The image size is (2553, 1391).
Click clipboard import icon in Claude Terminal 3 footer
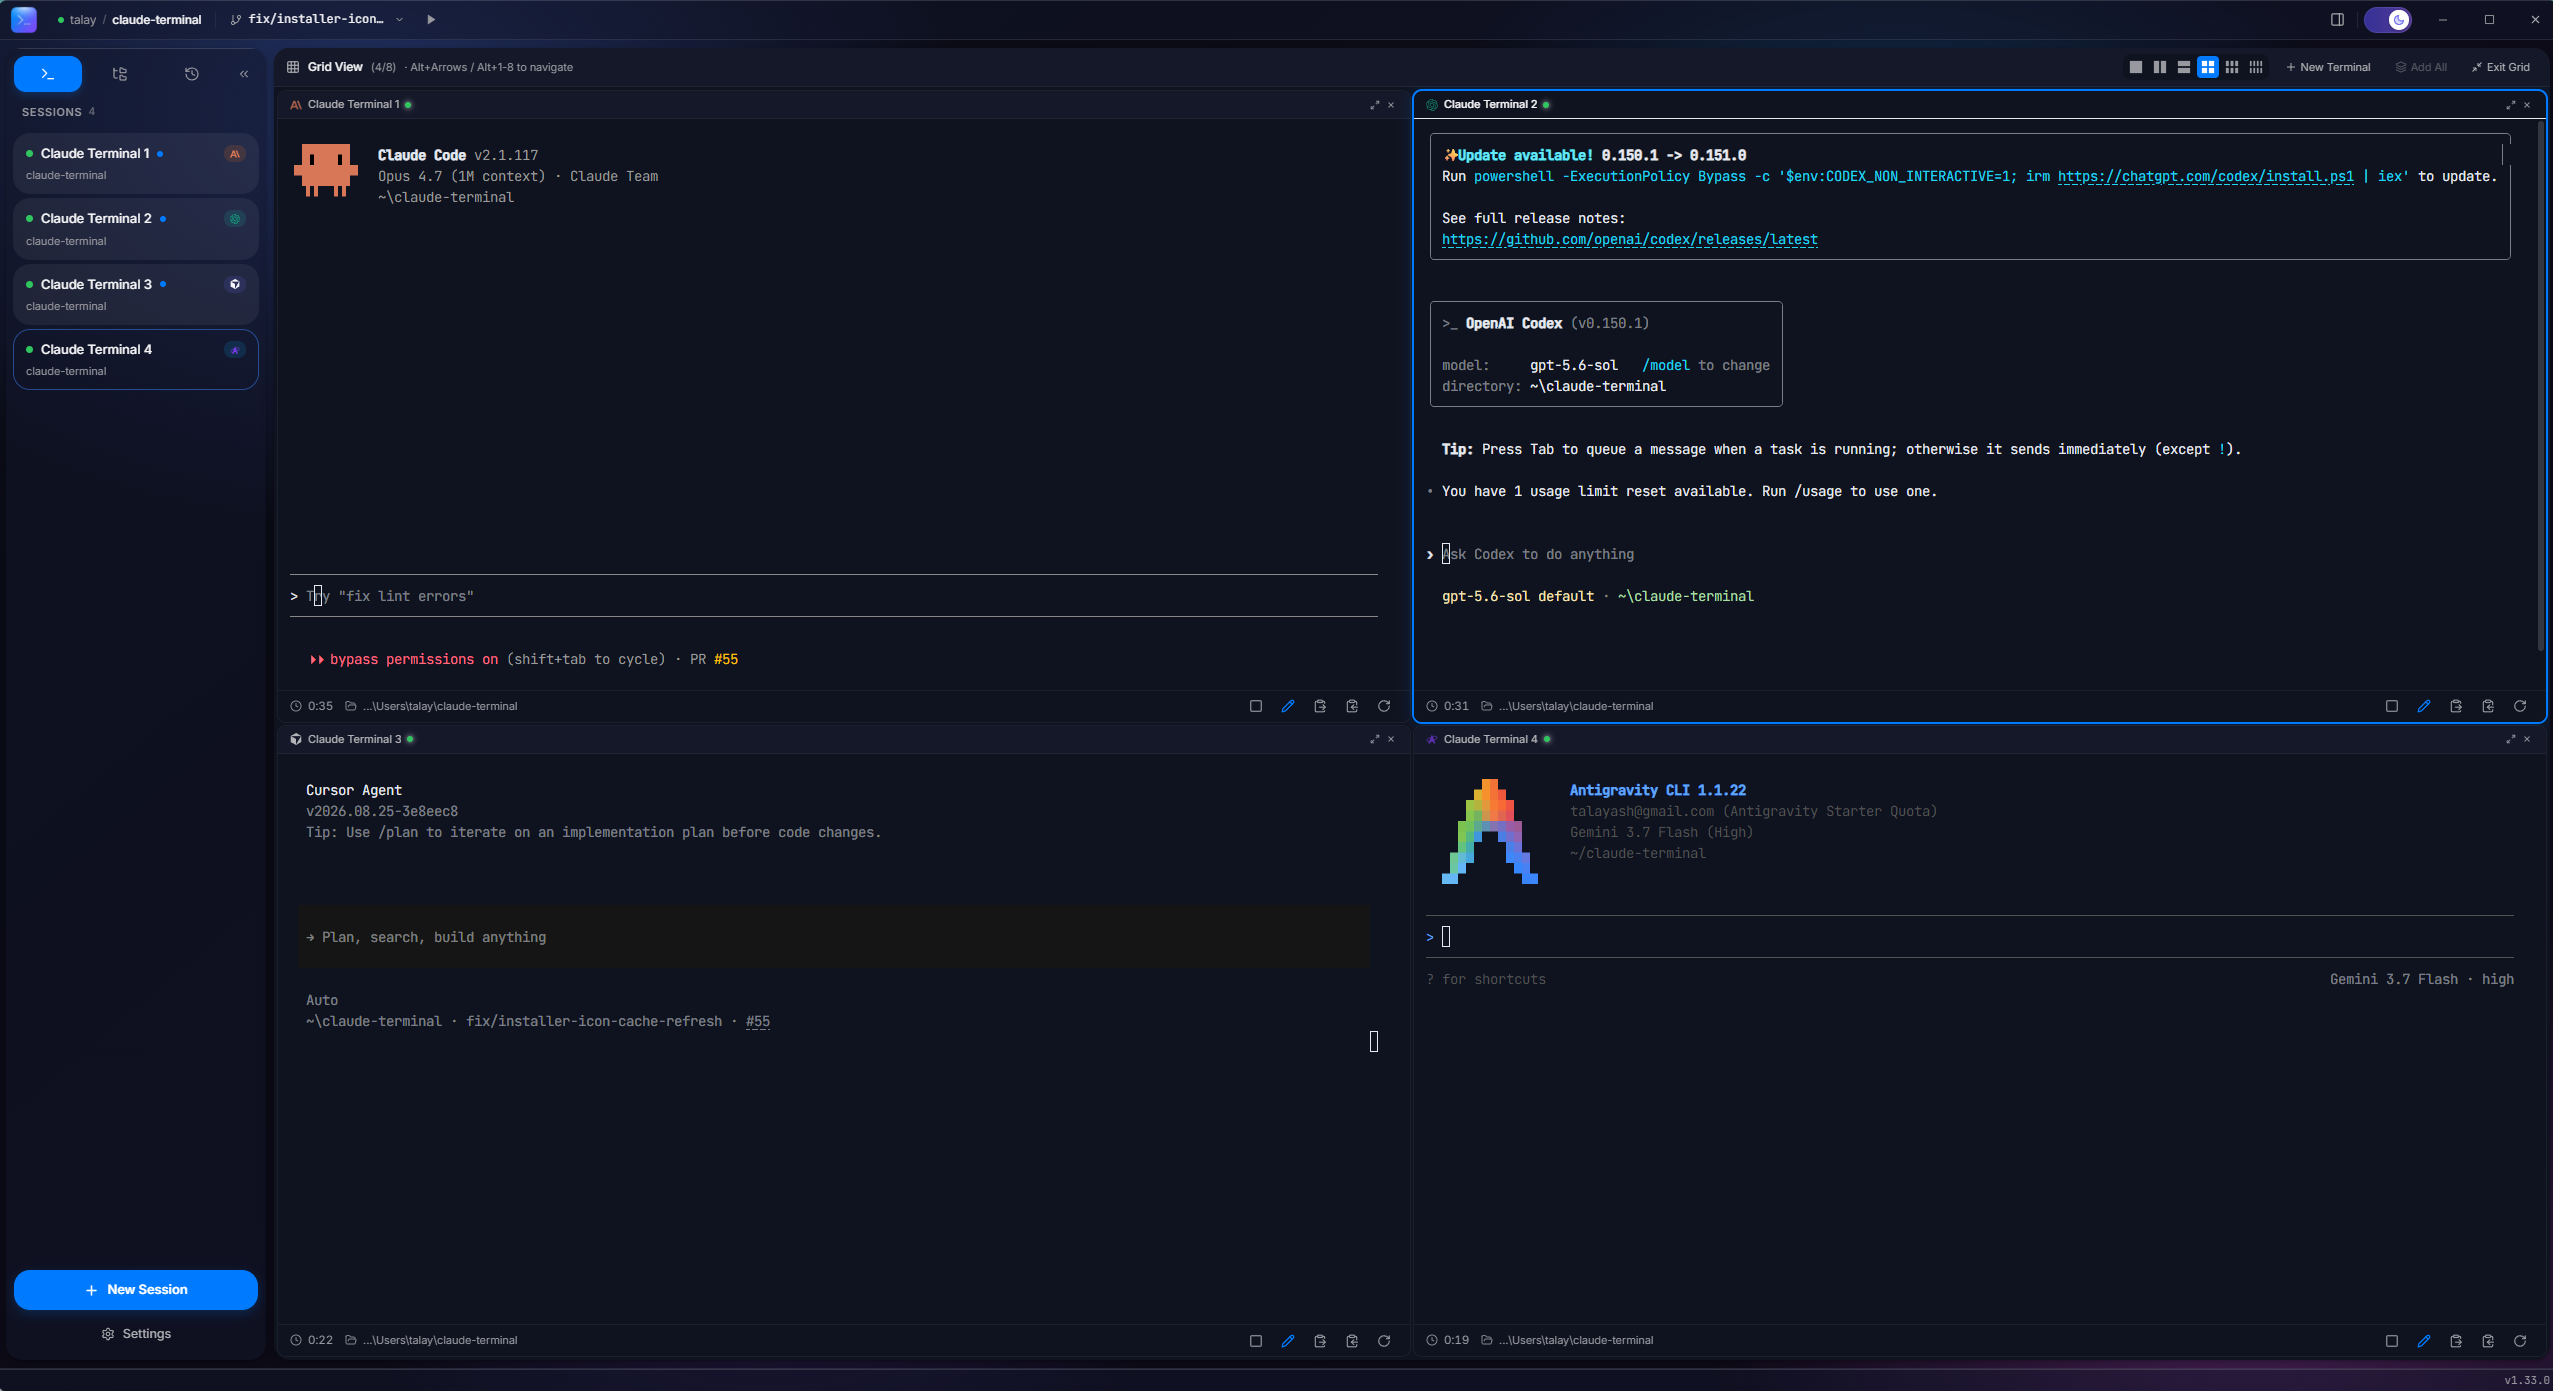coord(1352,1341)
